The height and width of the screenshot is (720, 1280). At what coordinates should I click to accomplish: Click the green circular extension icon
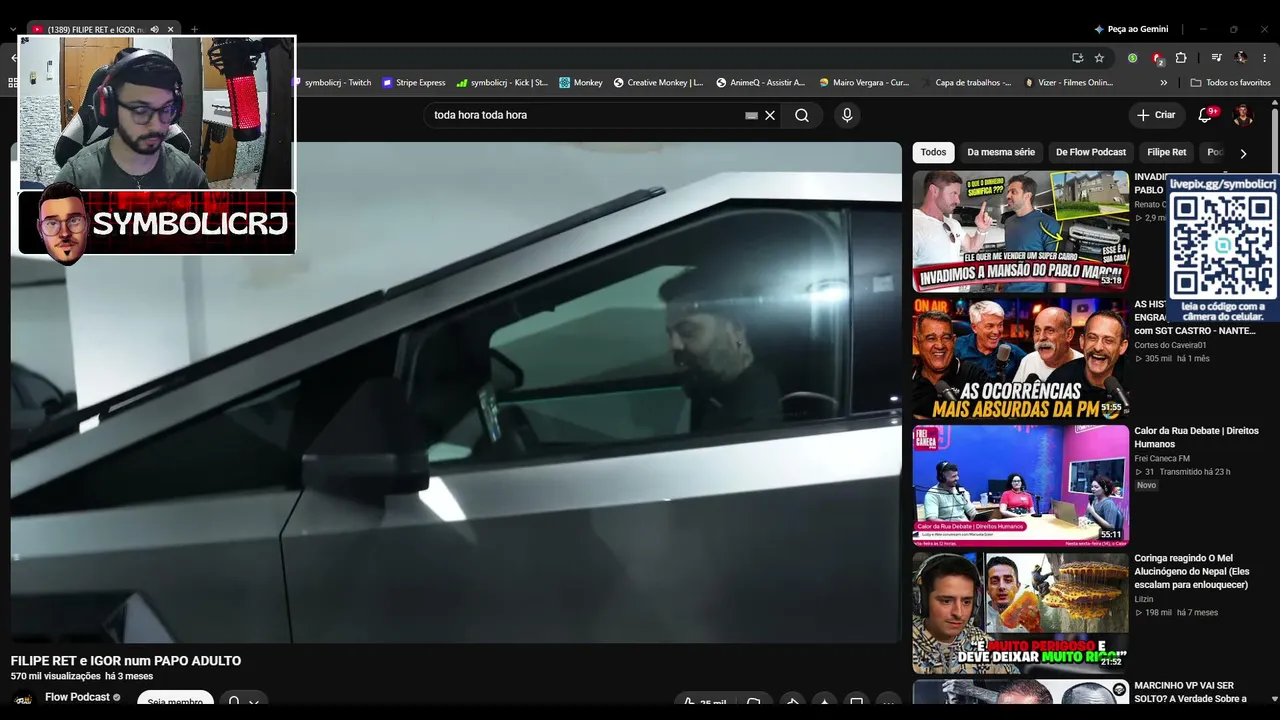(x=1132, y=58)
